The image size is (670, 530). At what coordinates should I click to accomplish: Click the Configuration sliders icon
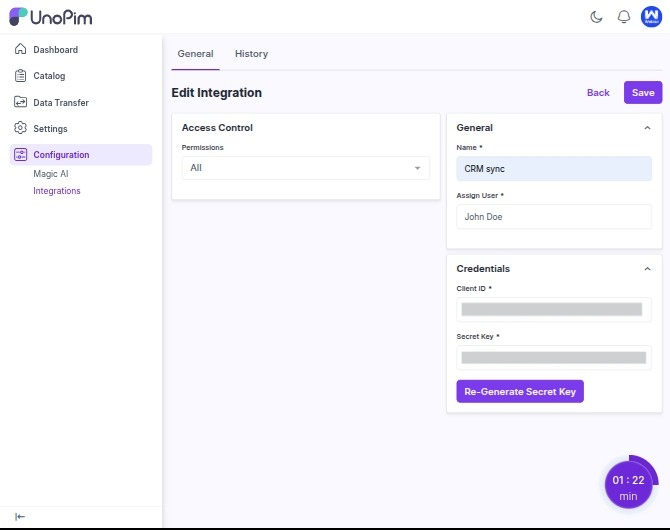tap(21, 154)
